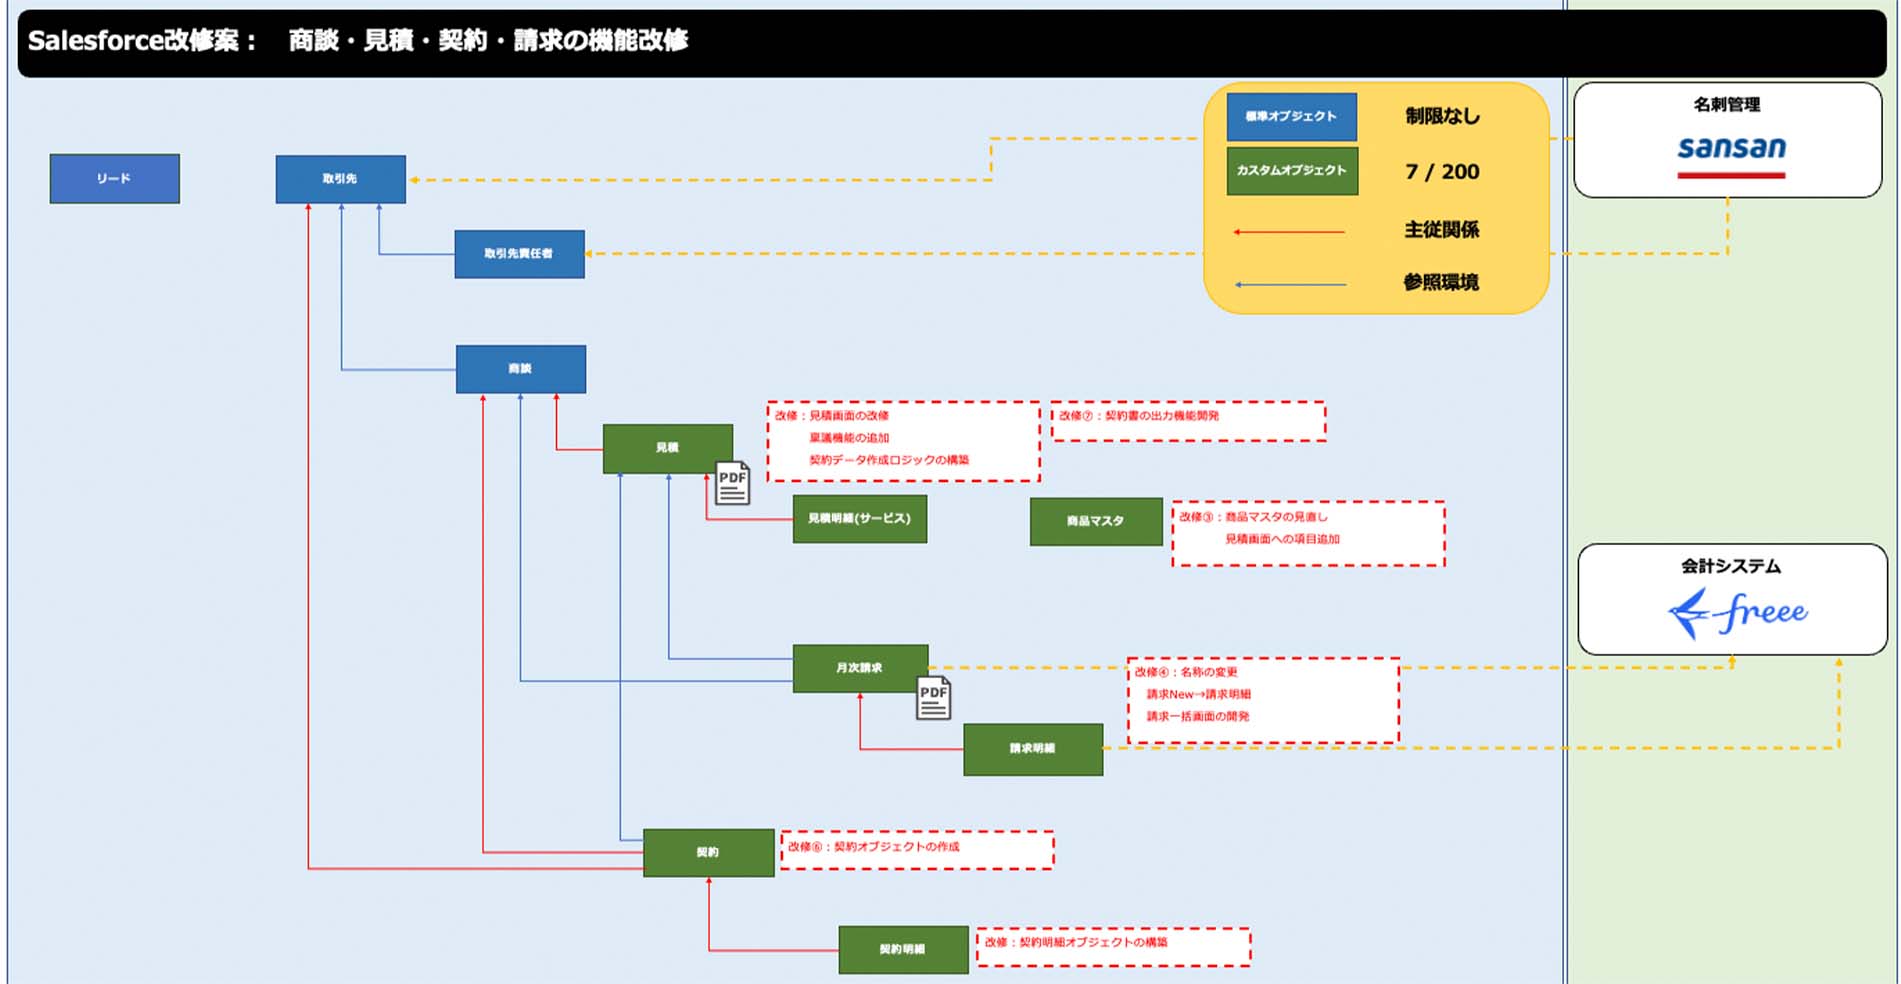Select the 契約明細 object box
Image resolution: width=1901 pixels, height=984 pixels.
click(x=903, y=949)
